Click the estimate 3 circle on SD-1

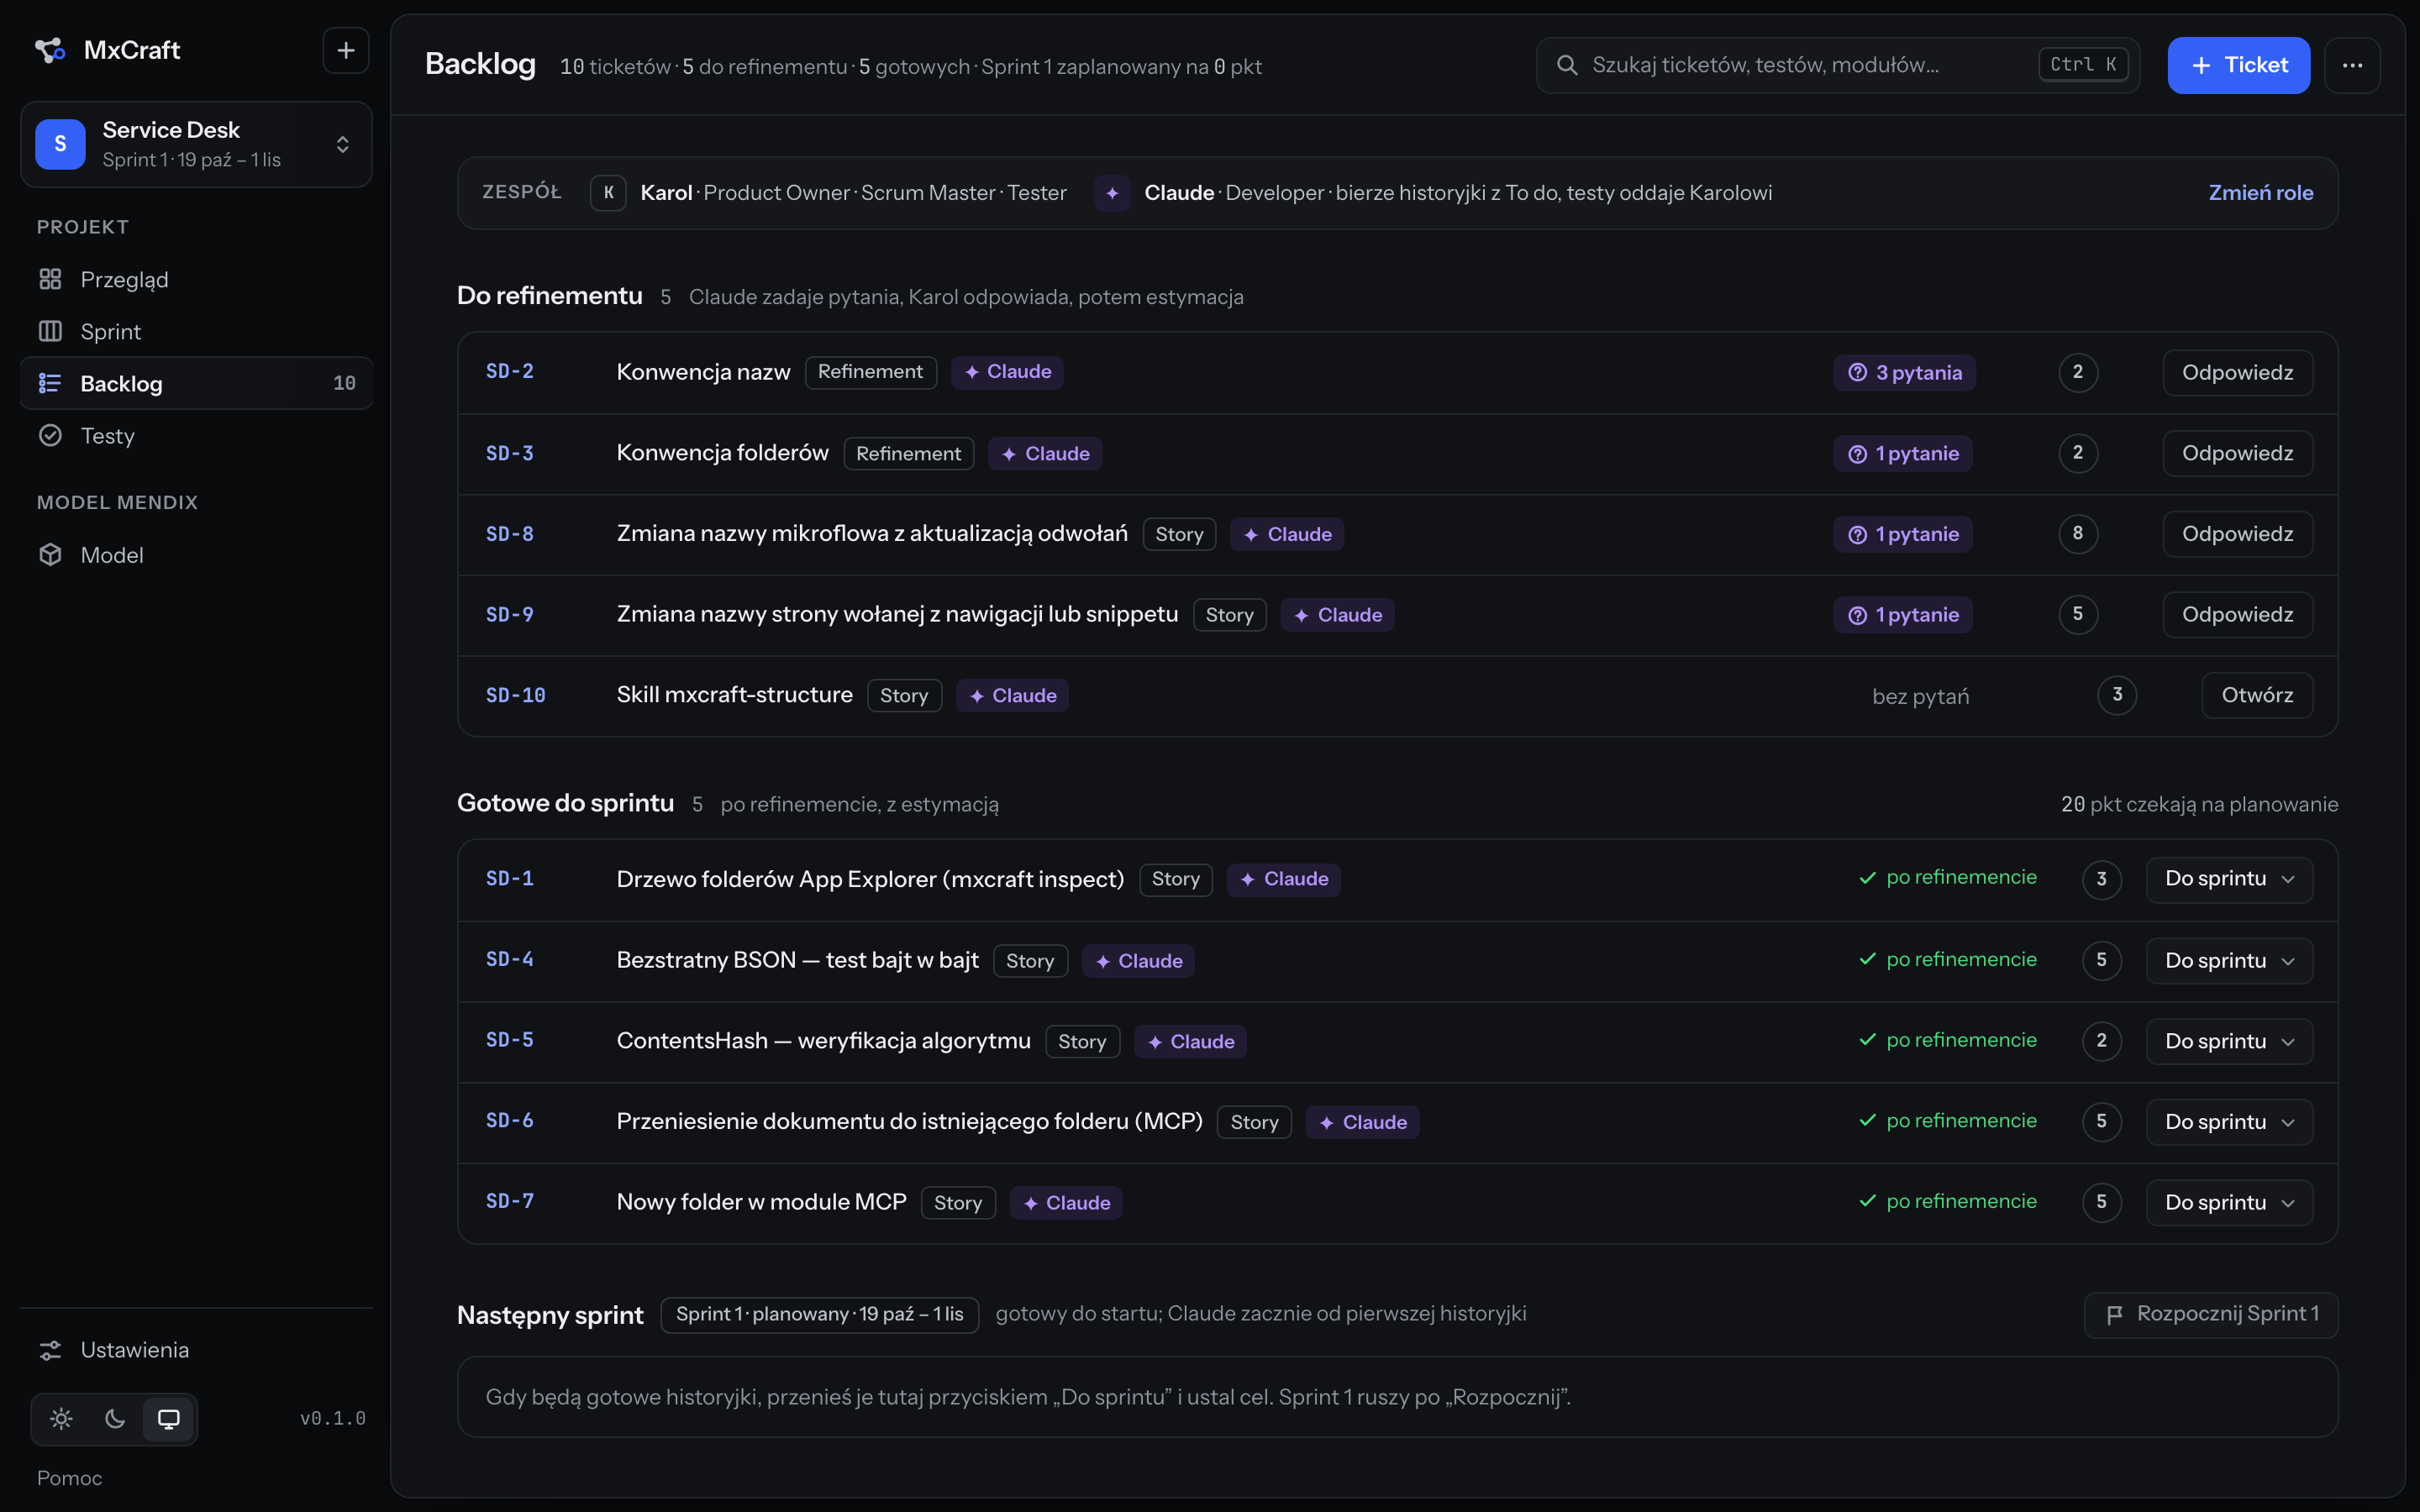tap(2102, 879)
